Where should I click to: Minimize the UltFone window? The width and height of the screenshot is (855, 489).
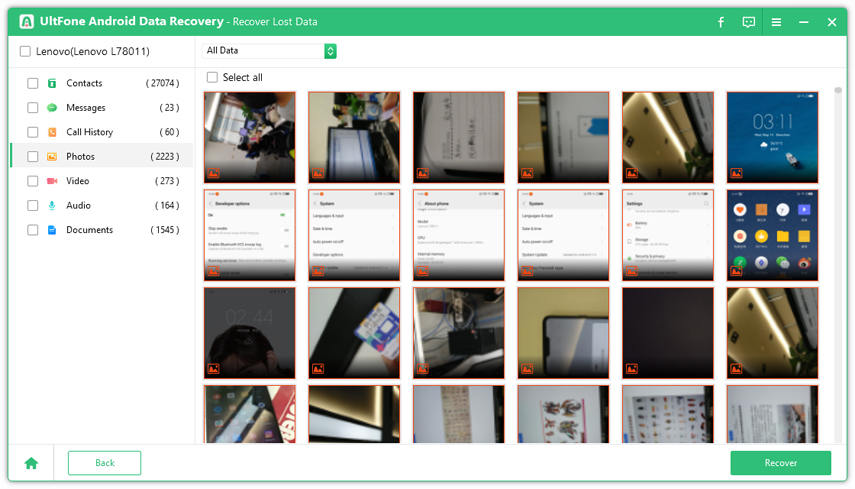804,22
